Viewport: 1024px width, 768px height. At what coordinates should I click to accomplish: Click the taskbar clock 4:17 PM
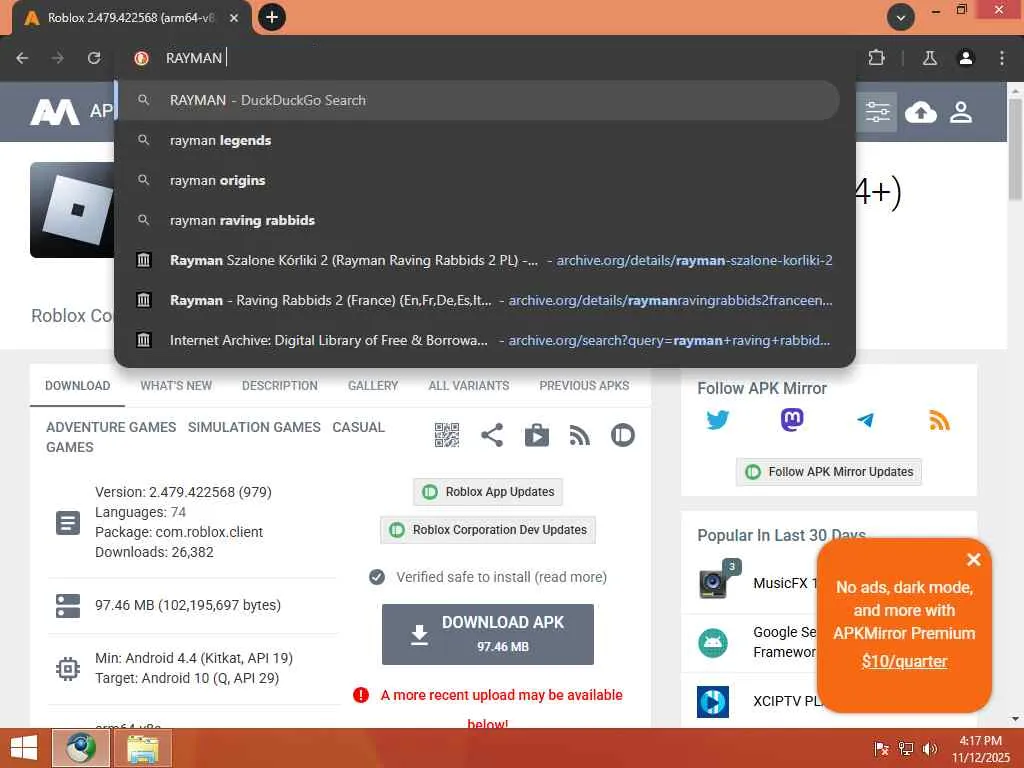[980, 741]
